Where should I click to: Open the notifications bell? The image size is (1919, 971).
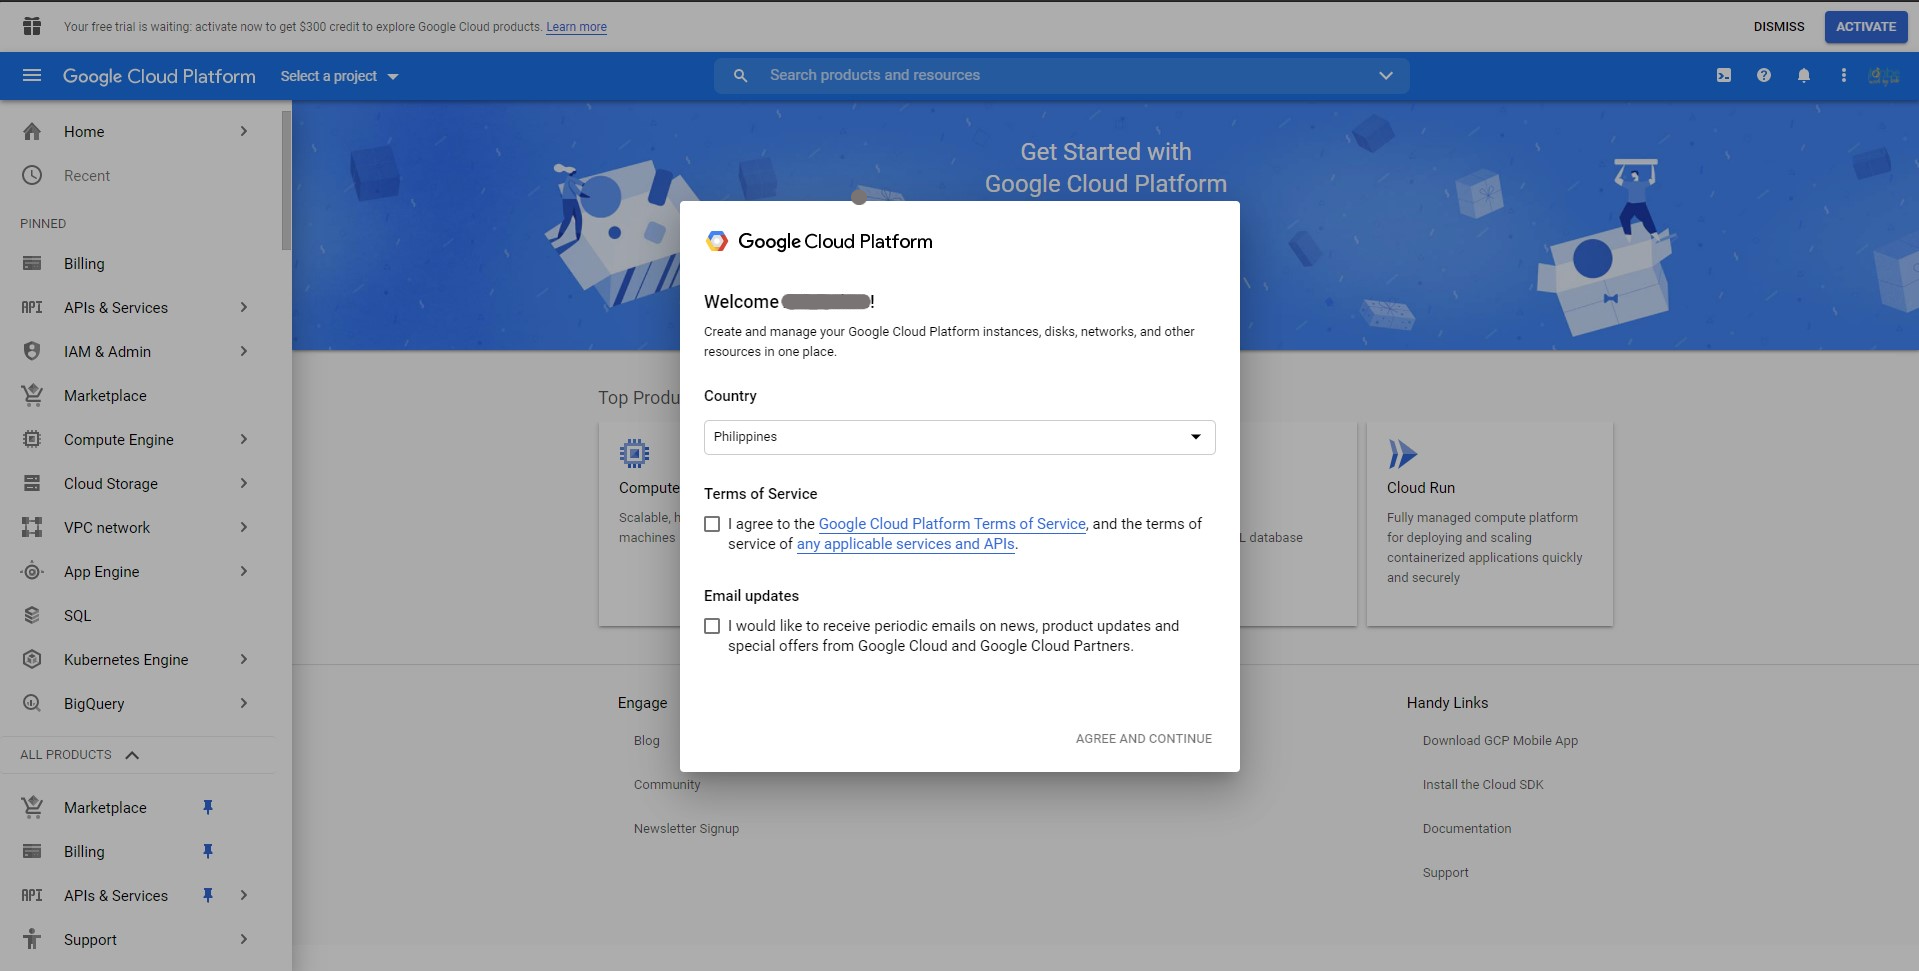[x=1804, y=76]
